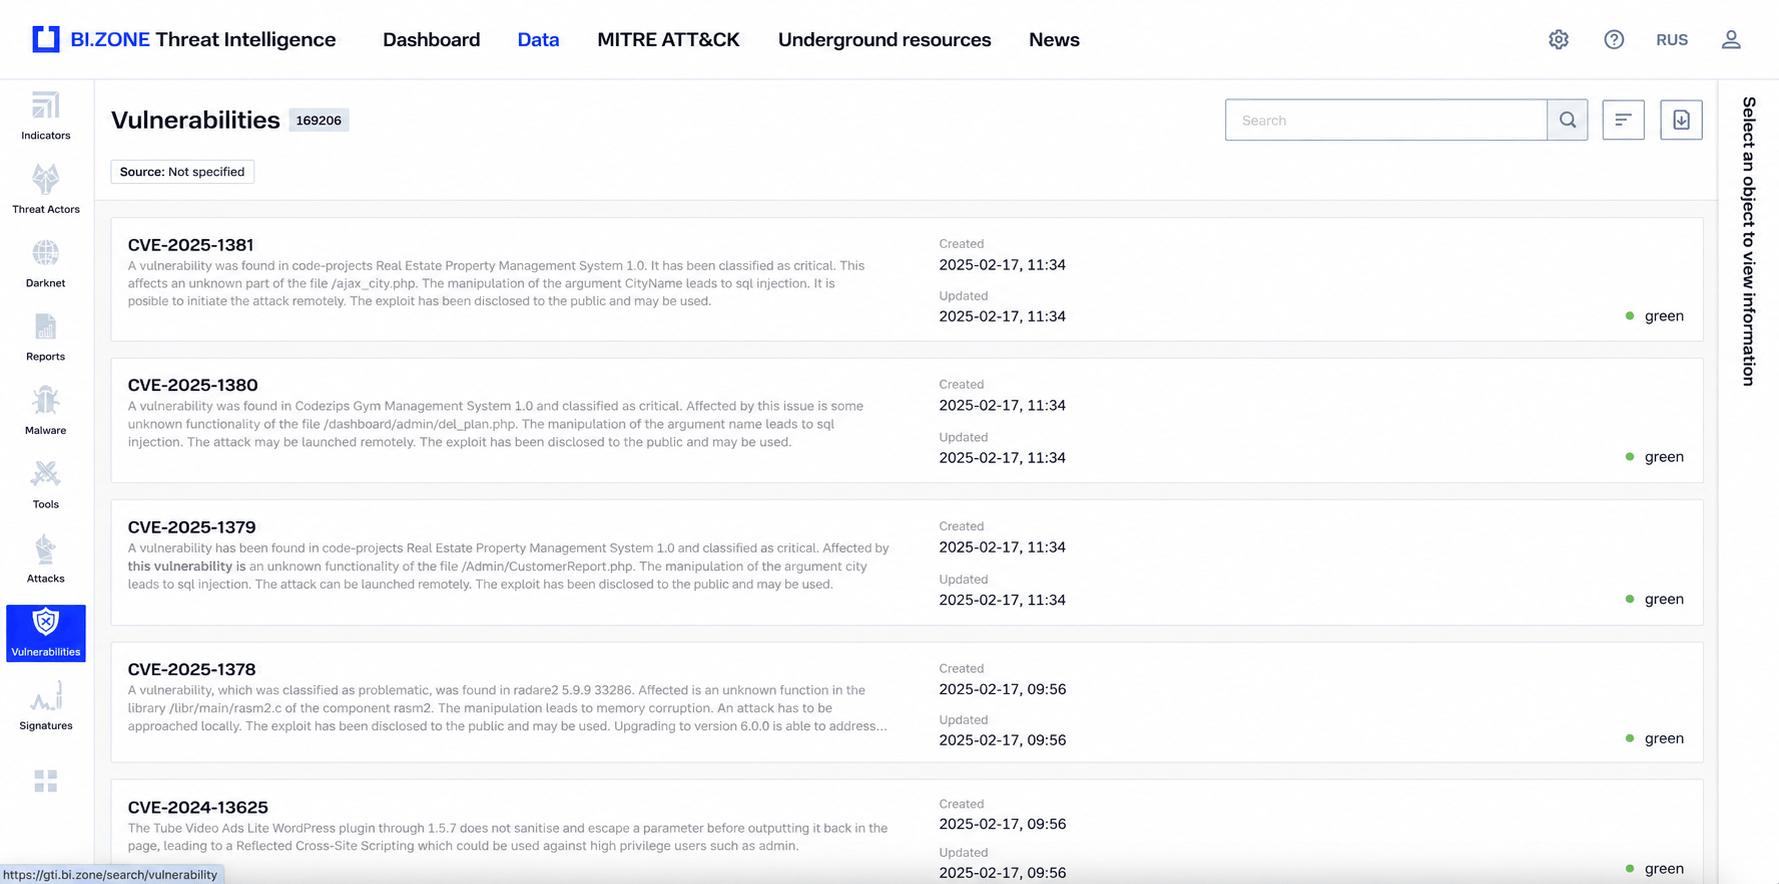Click the 169206 vulnerabilities count badge
Image resolution: width=1779 pixels, height=884 pixels.
(319, 120)
